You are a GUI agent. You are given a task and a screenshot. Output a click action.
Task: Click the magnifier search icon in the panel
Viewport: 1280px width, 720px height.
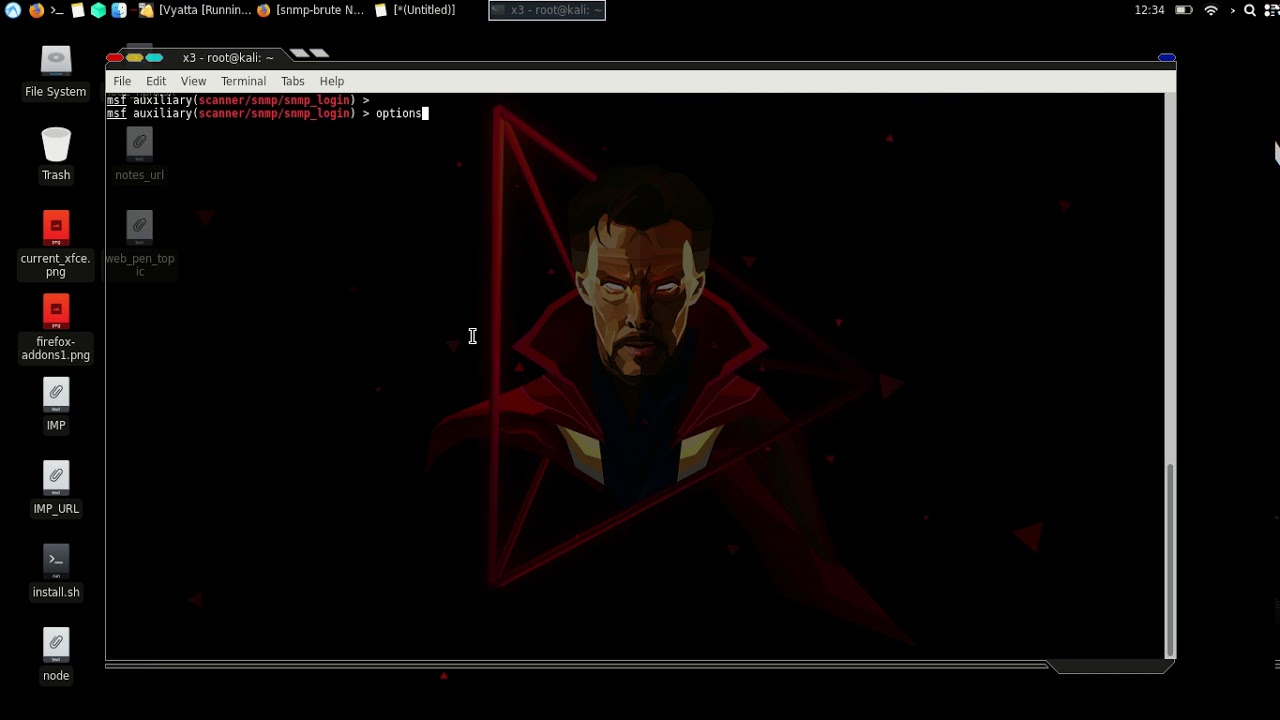click(1250, 10)
